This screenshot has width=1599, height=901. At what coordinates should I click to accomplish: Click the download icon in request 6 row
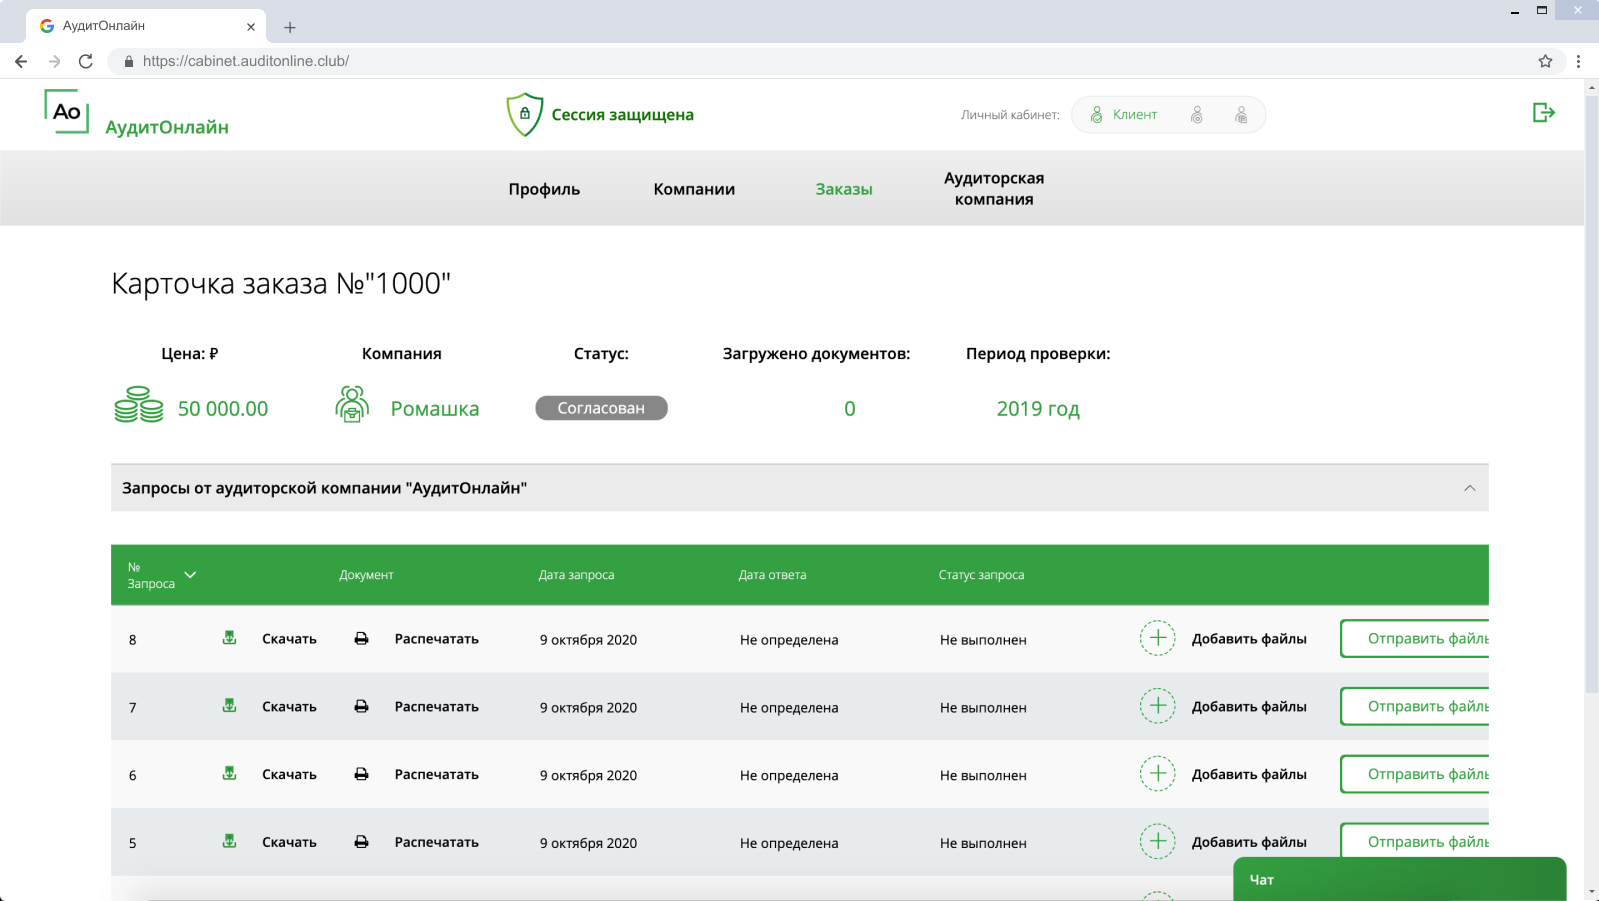(x=229, y=774)
